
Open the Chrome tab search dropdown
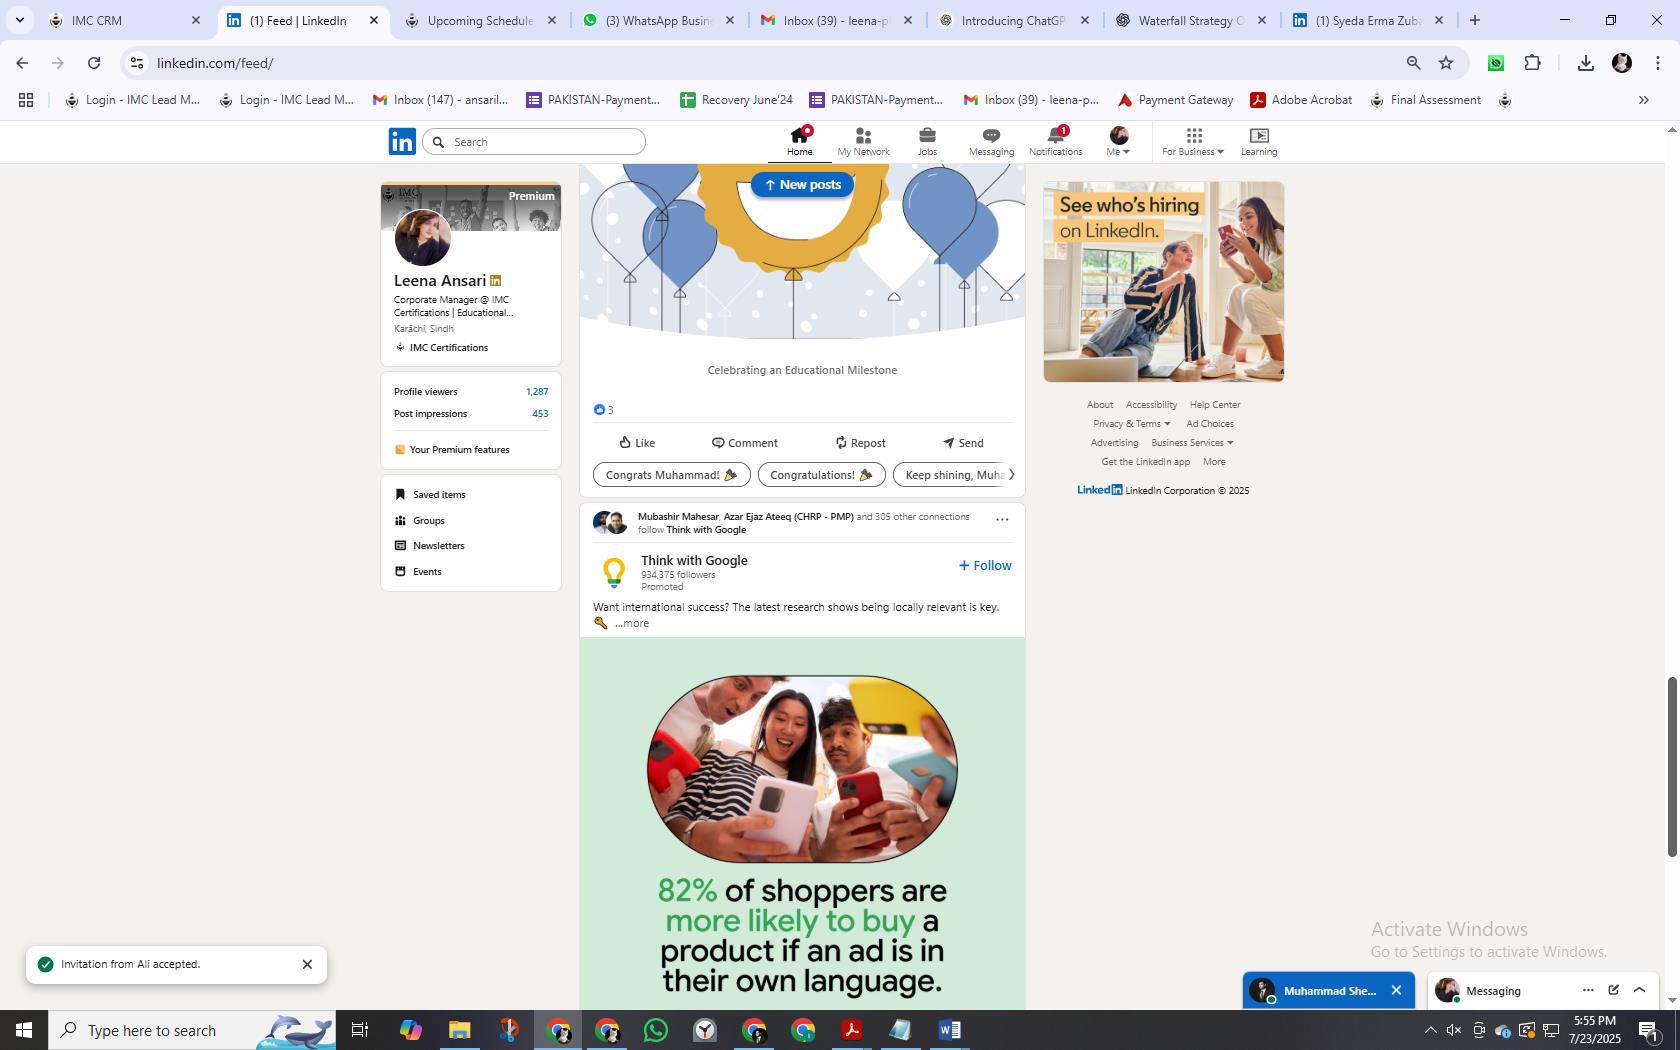click(x=19, y=20)
